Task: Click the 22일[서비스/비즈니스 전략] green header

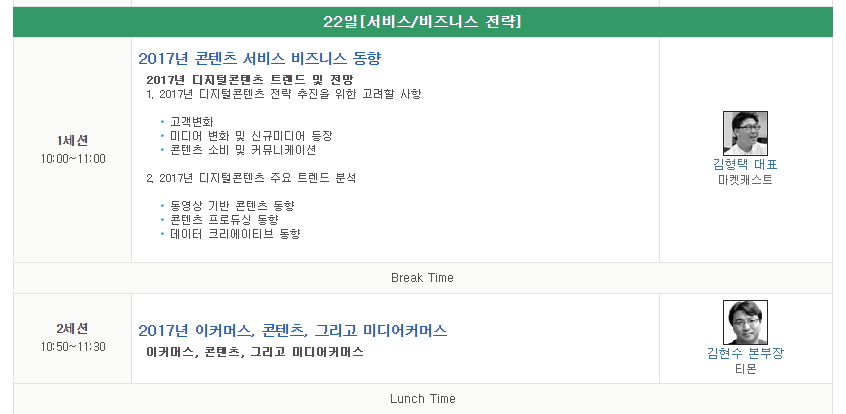Action: click(x=422, y=22)
